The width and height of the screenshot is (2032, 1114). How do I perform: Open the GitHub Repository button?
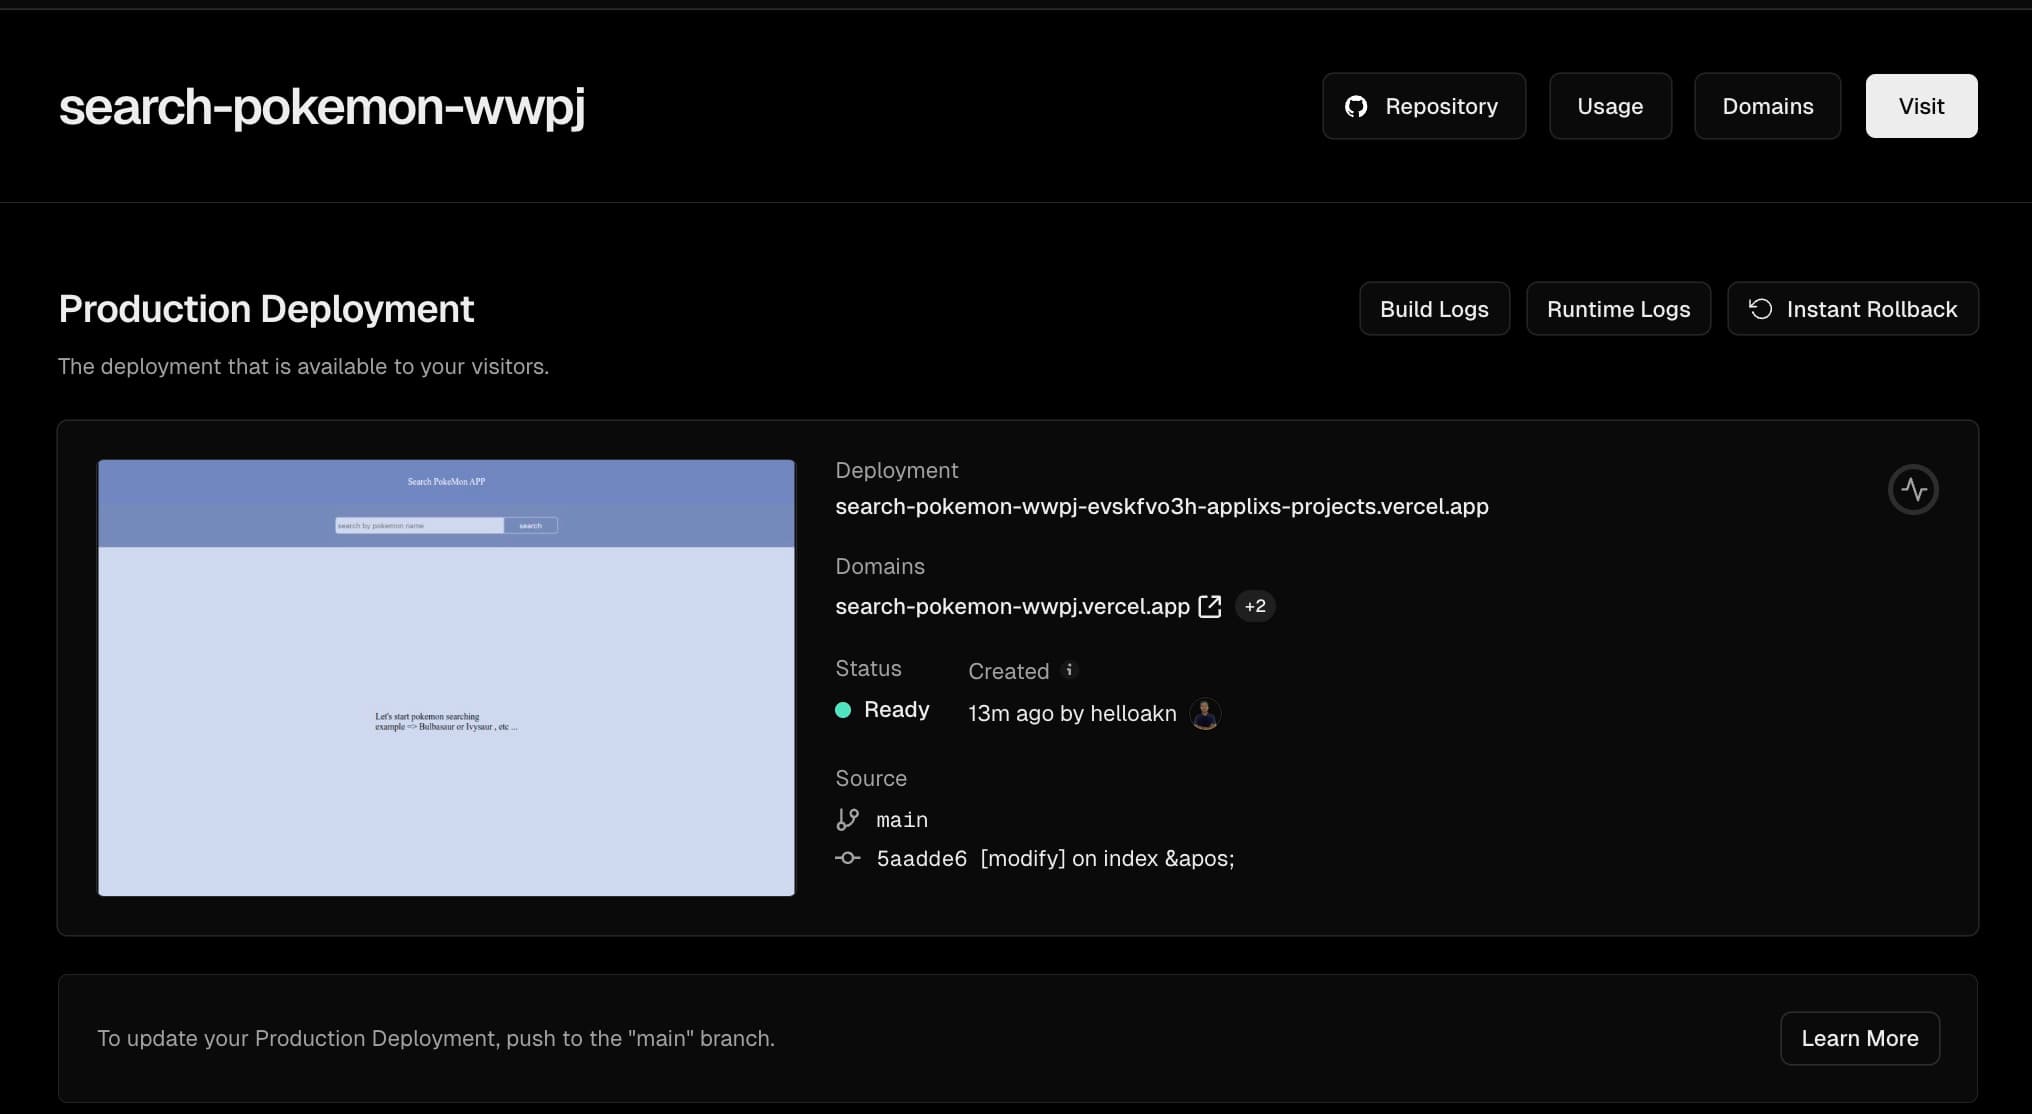pos(1424,106)
